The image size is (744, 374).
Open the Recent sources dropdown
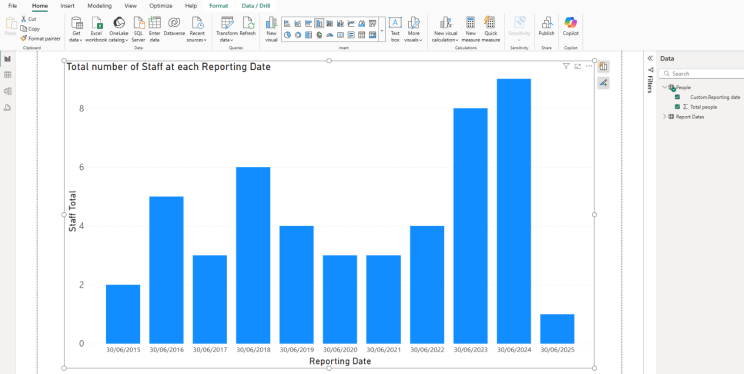coord(197,29)
